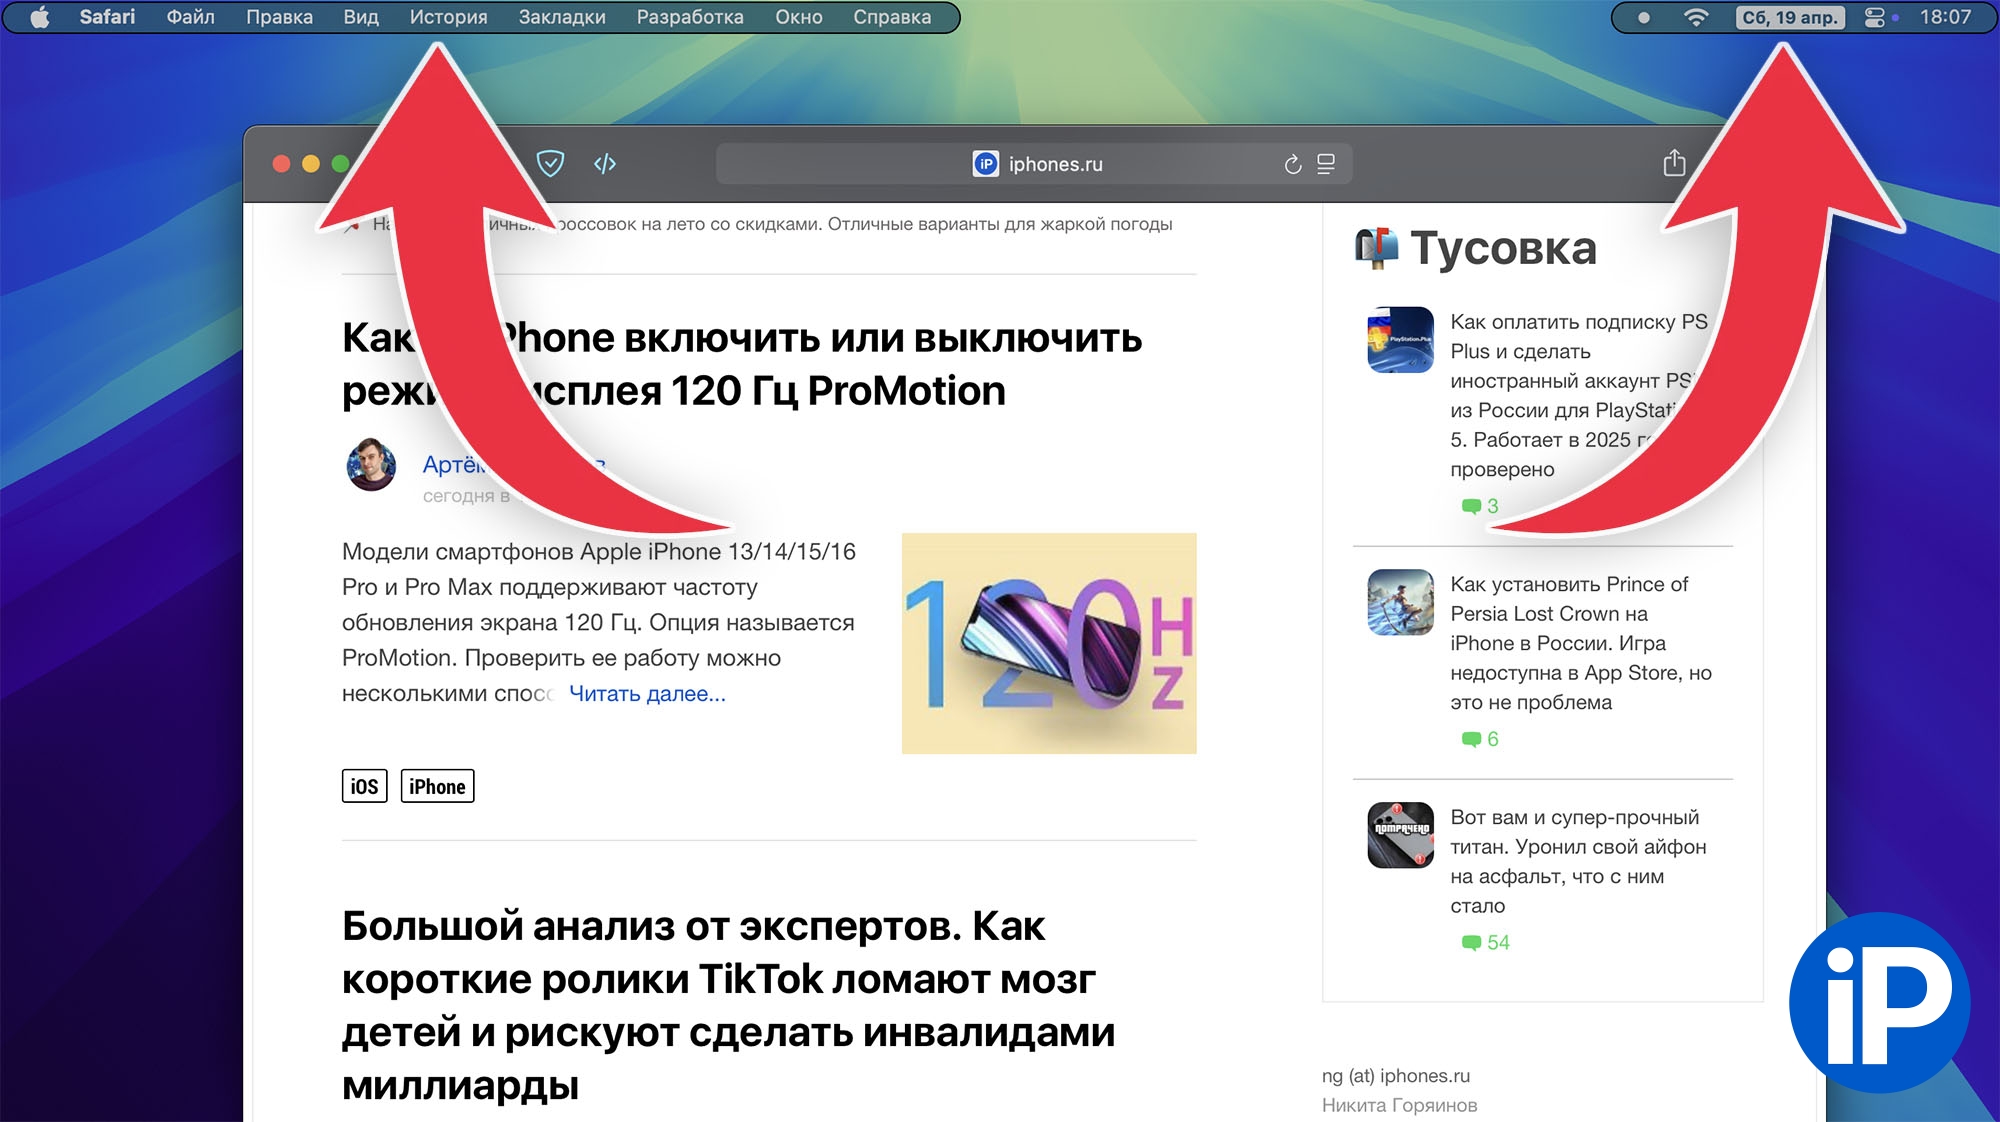Open the Разработка menu

tap(690, 17)
